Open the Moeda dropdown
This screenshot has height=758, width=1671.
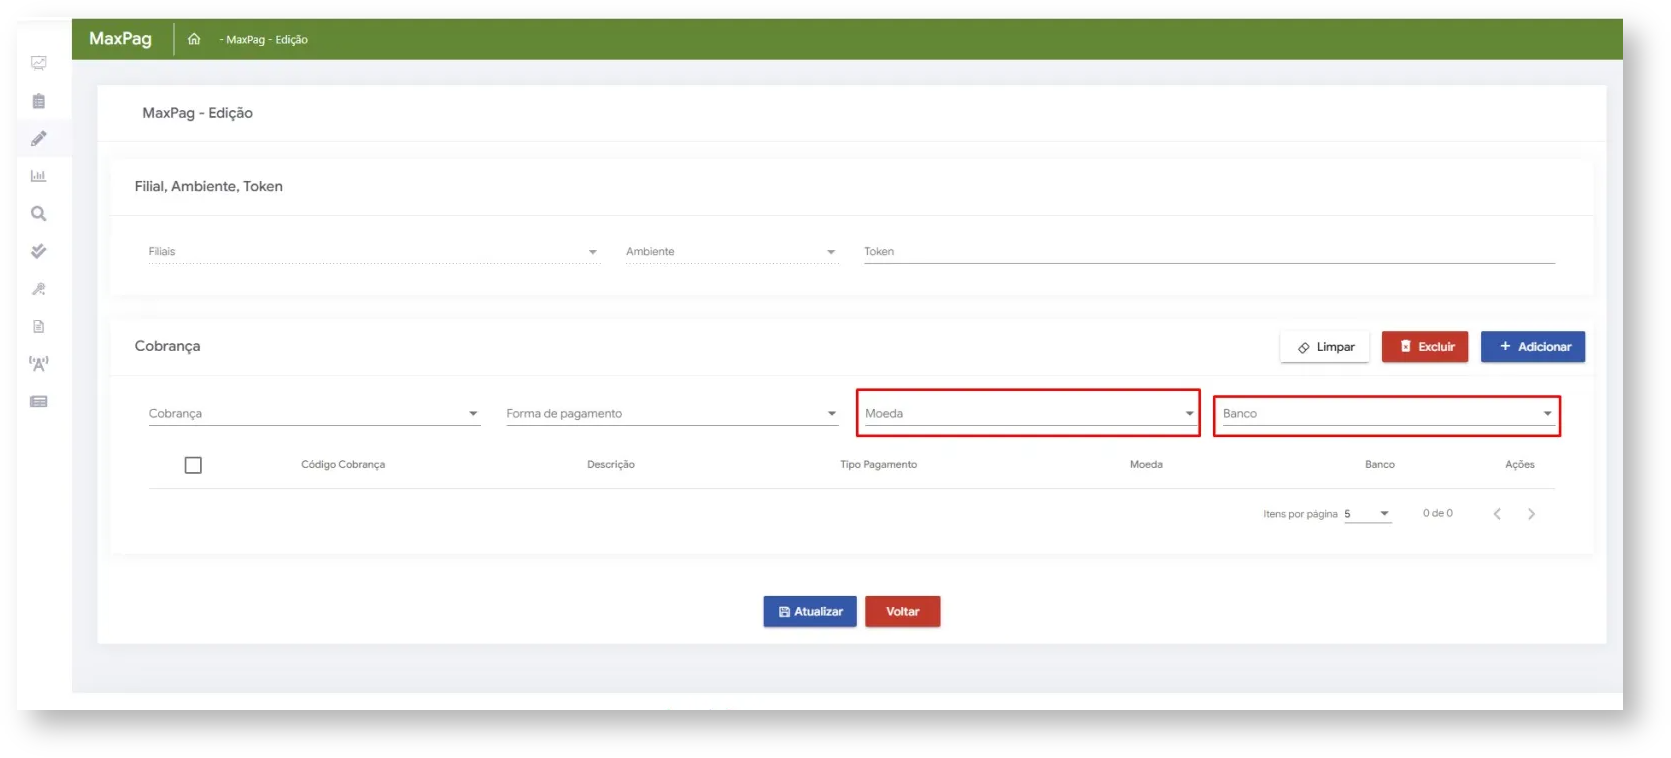[1029, 414]
